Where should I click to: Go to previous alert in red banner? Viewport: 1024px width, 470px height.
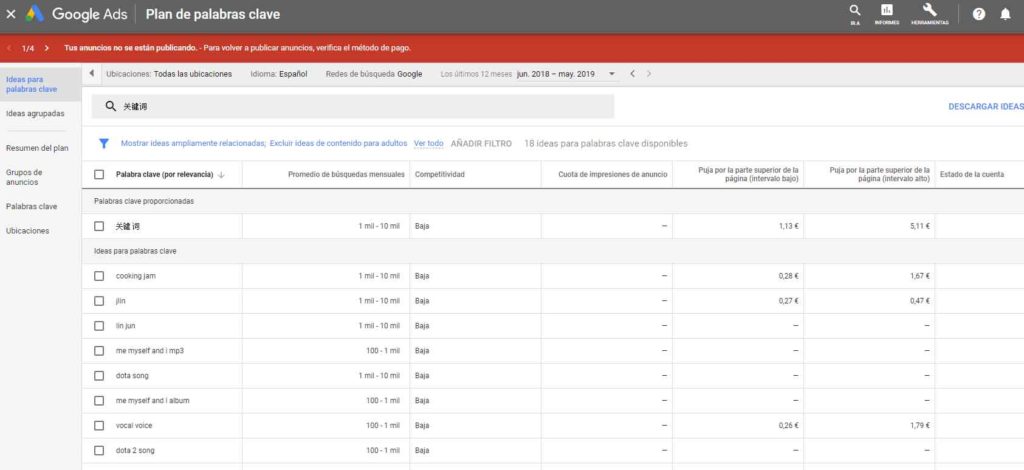tap(9, 48)
